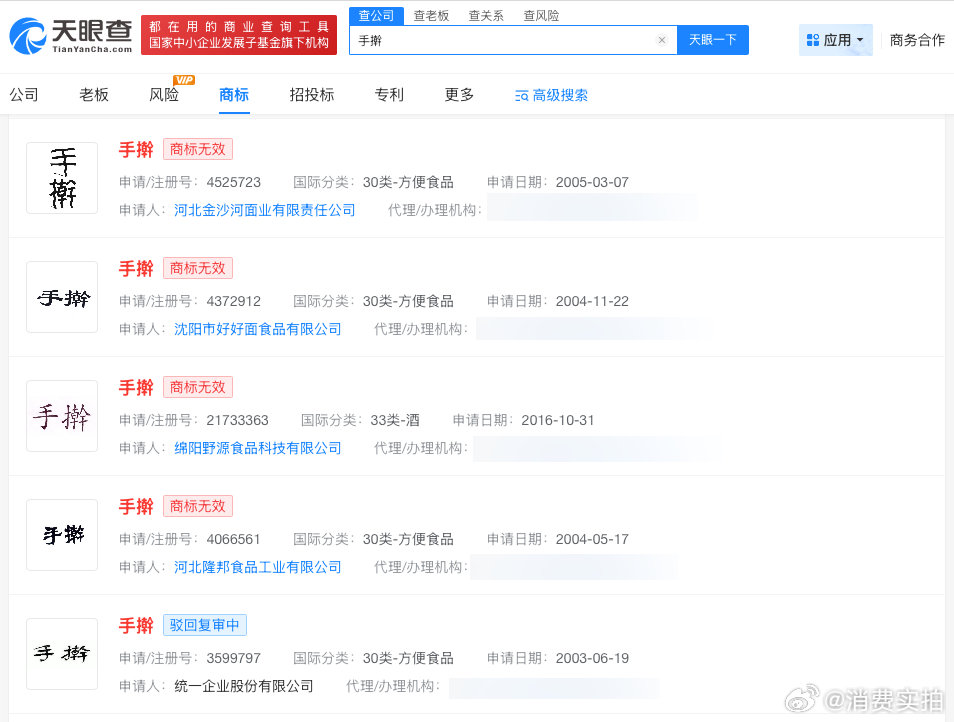Click registration number 4372912
Screen dimensions: 954x722
click(x=234, y=302)
